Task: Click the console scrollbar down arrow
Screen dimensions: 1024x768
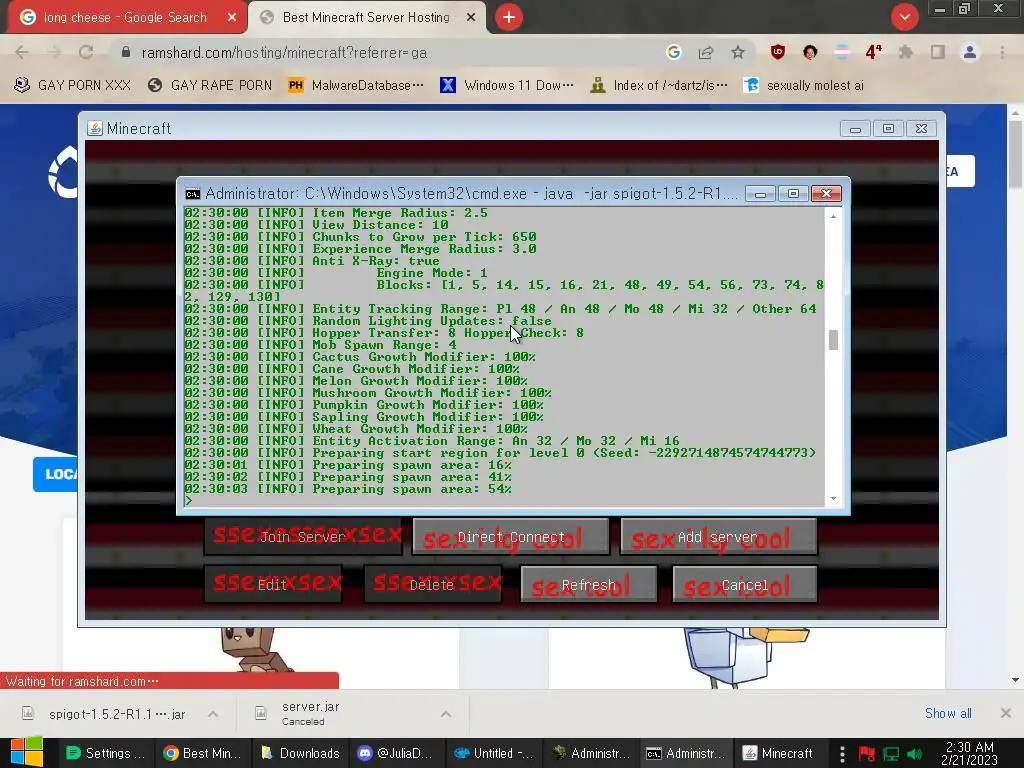Action: pyautogui.click(x=833, y=499)
